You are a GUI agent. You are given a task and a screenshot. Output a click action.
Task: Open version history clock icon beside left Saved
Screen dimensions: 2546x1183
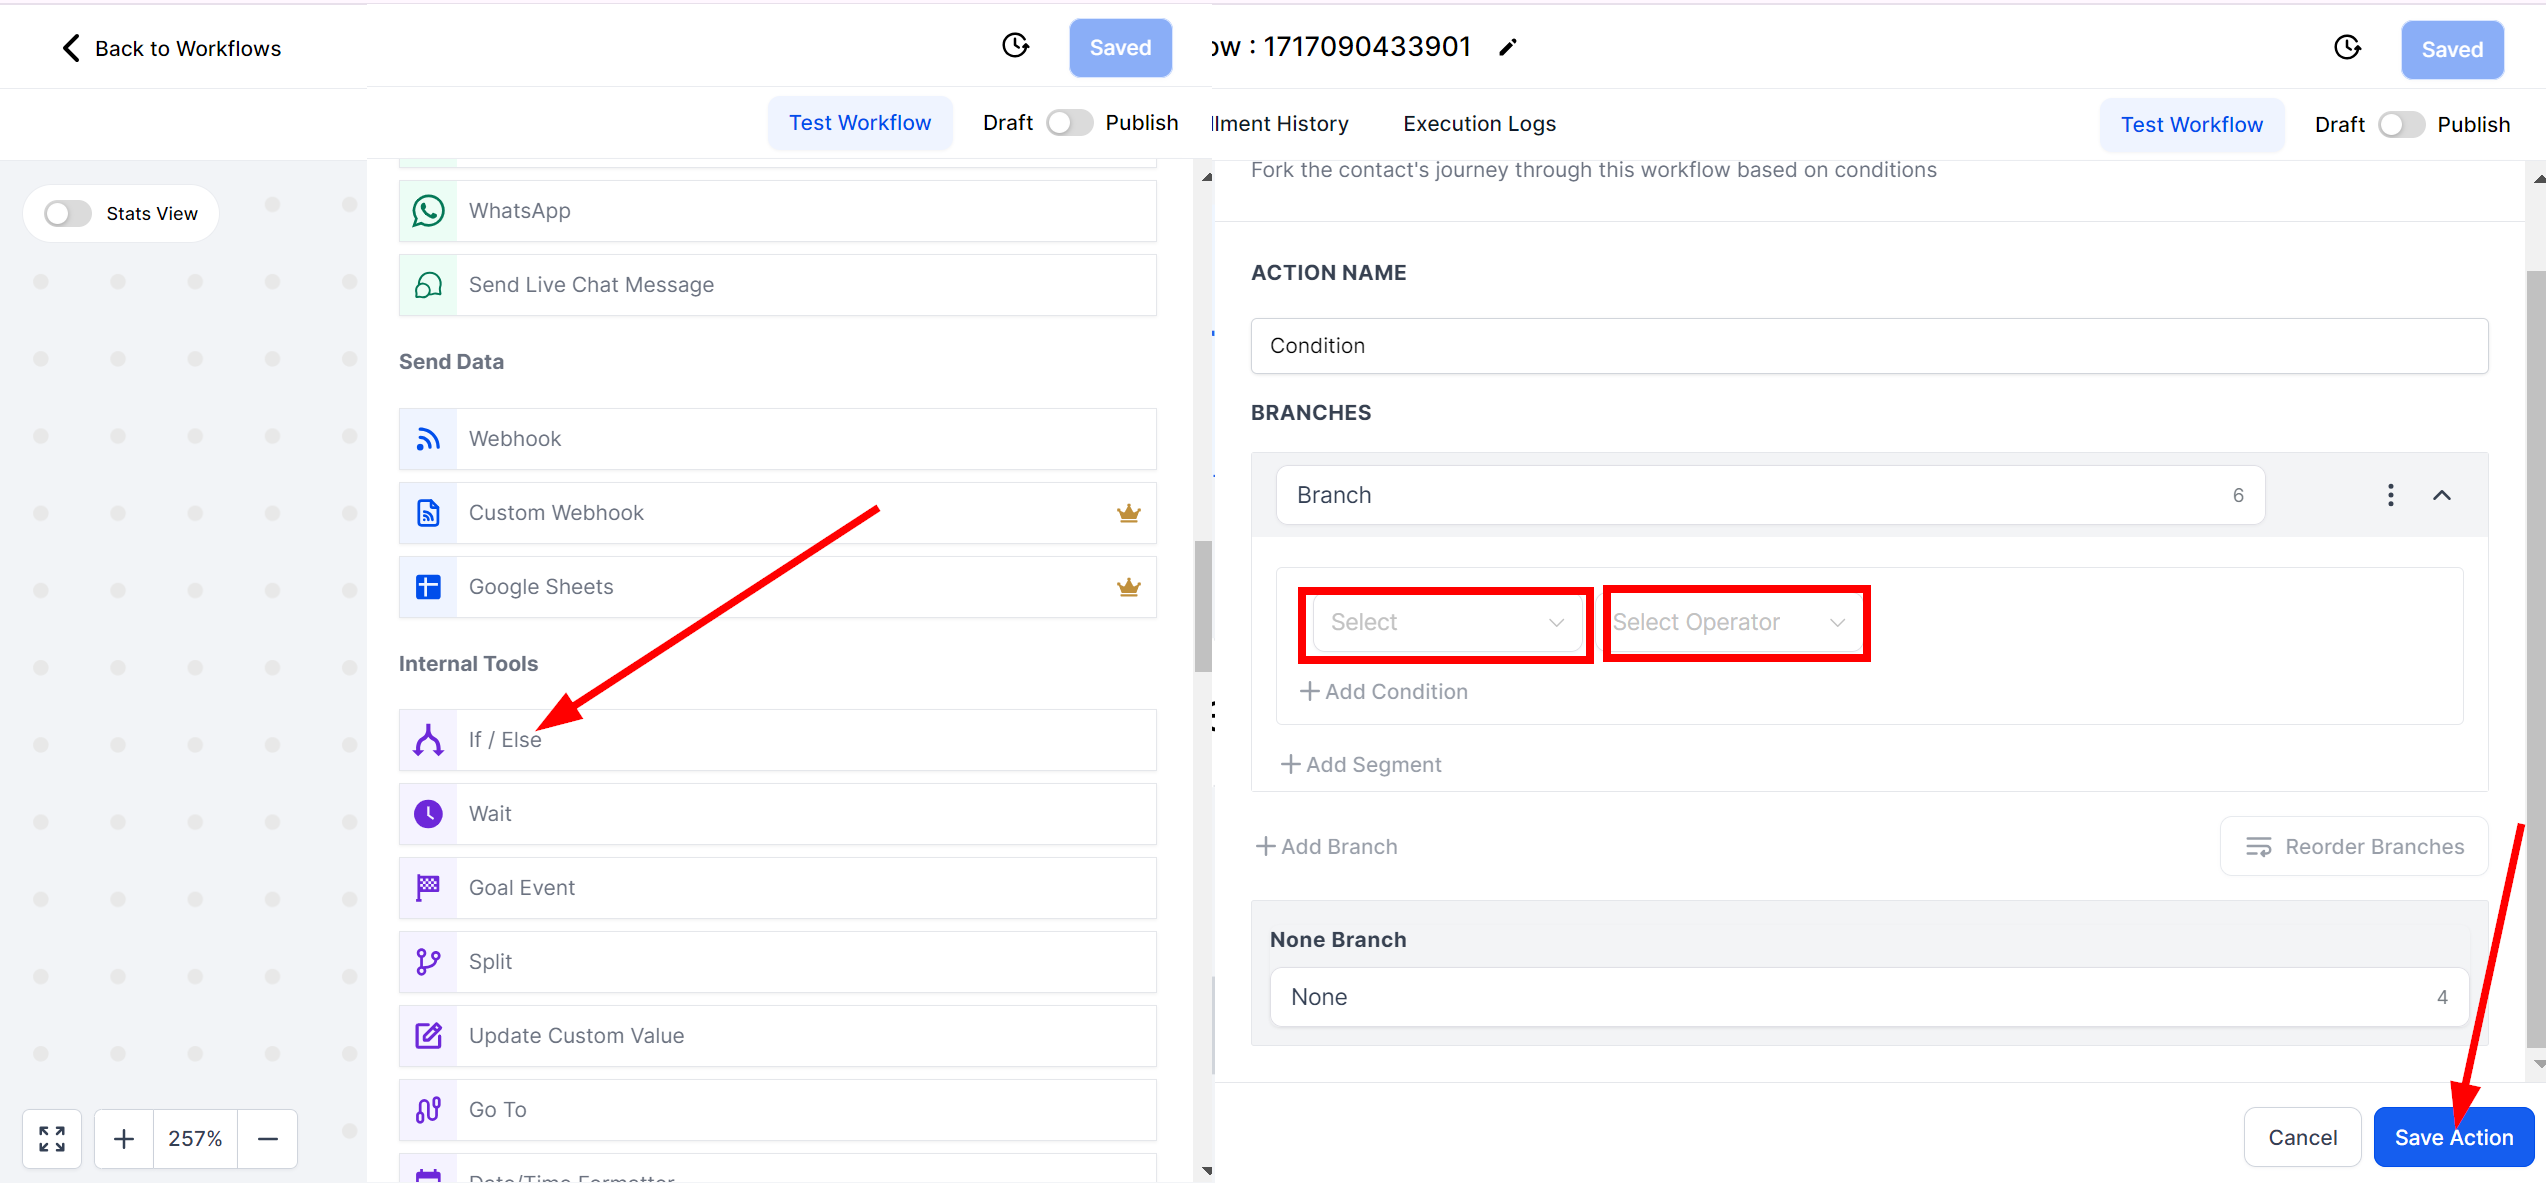pyautogui.click(x=1015, y=46)
